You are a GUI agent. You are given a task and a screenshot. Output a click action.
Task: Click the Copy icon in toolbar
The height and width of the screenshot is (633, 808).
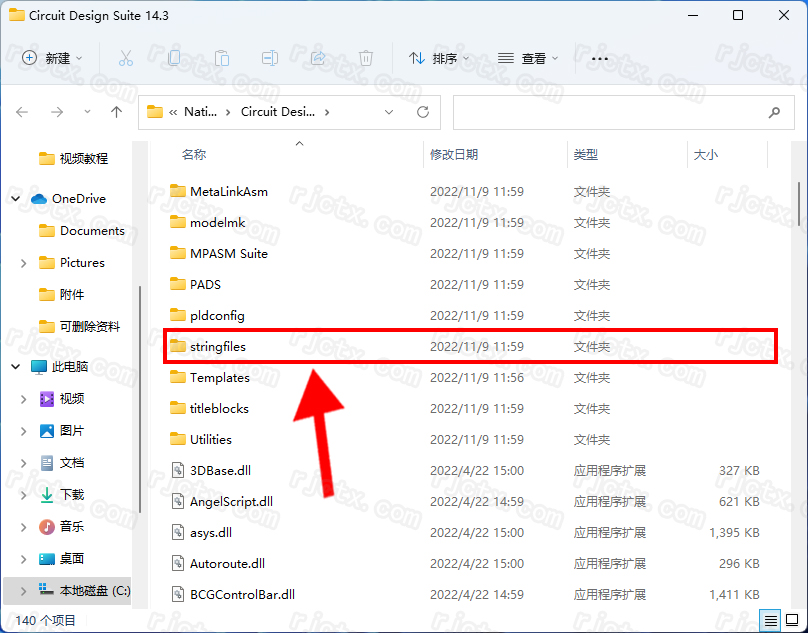coord(174,59)
